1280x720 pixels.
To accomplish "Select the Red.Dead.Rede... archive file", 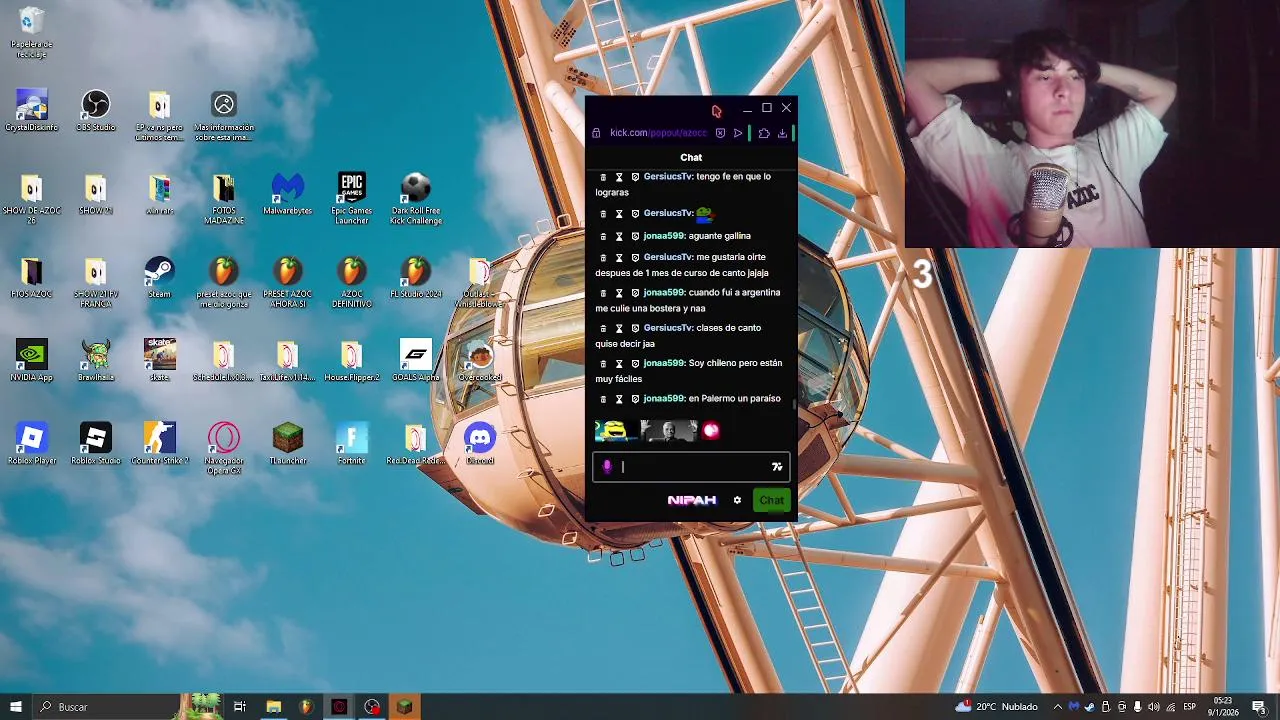I will click(x=415, y=444).
